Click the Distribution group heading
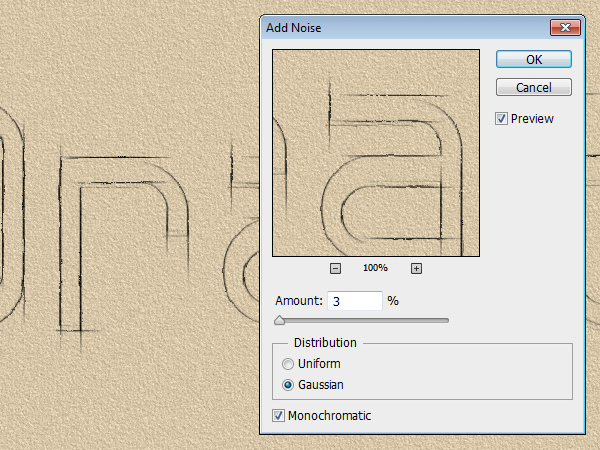600x450 pixels. [325, 343]
